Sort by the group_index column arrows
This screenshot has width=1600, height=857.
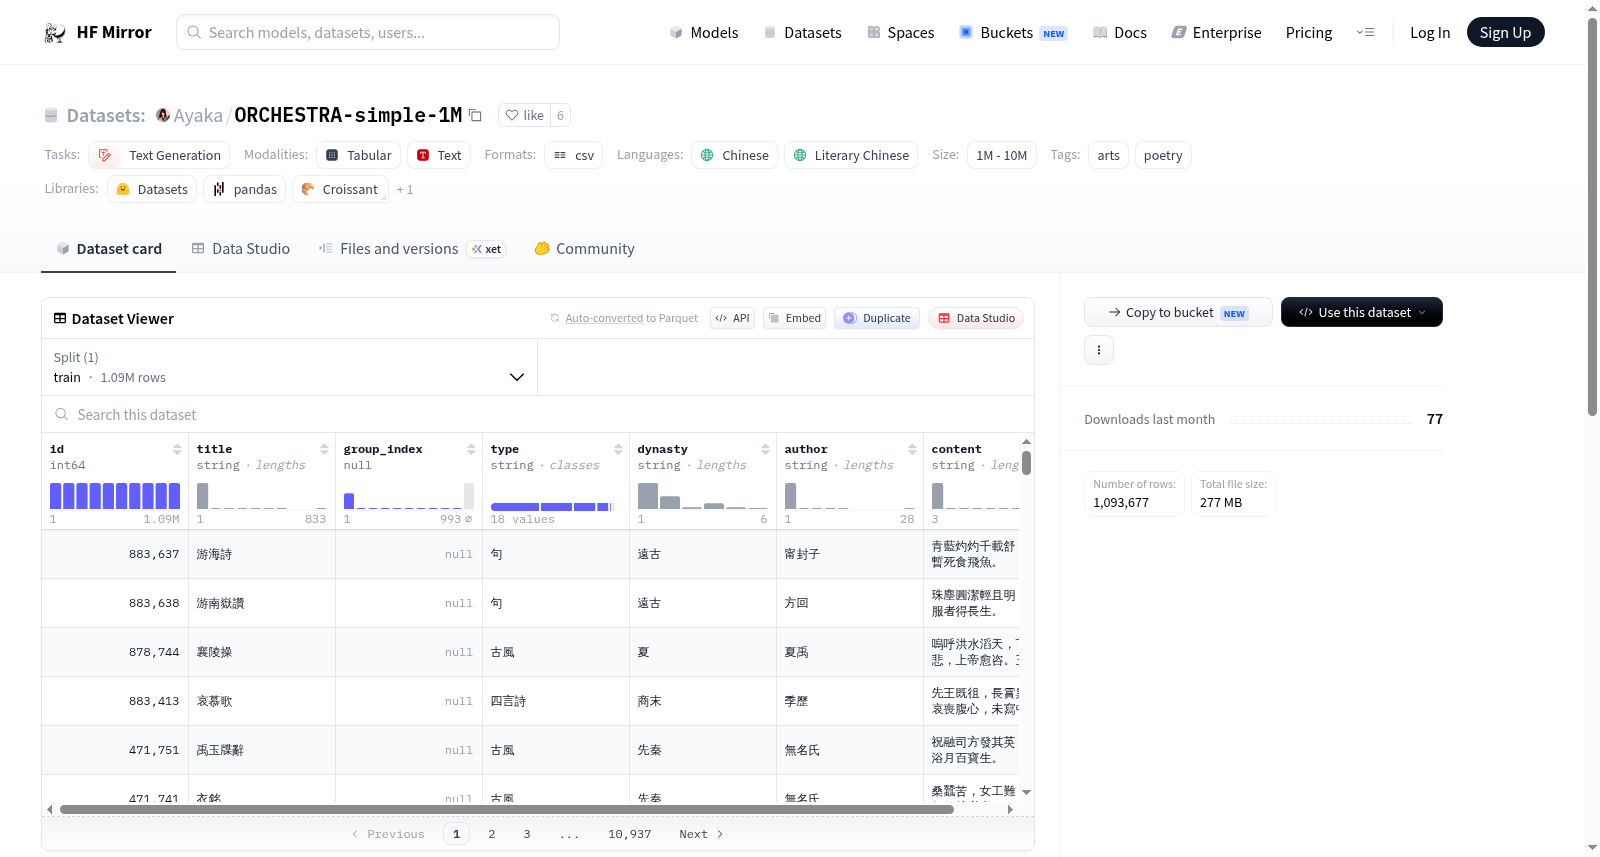[471, 450]
